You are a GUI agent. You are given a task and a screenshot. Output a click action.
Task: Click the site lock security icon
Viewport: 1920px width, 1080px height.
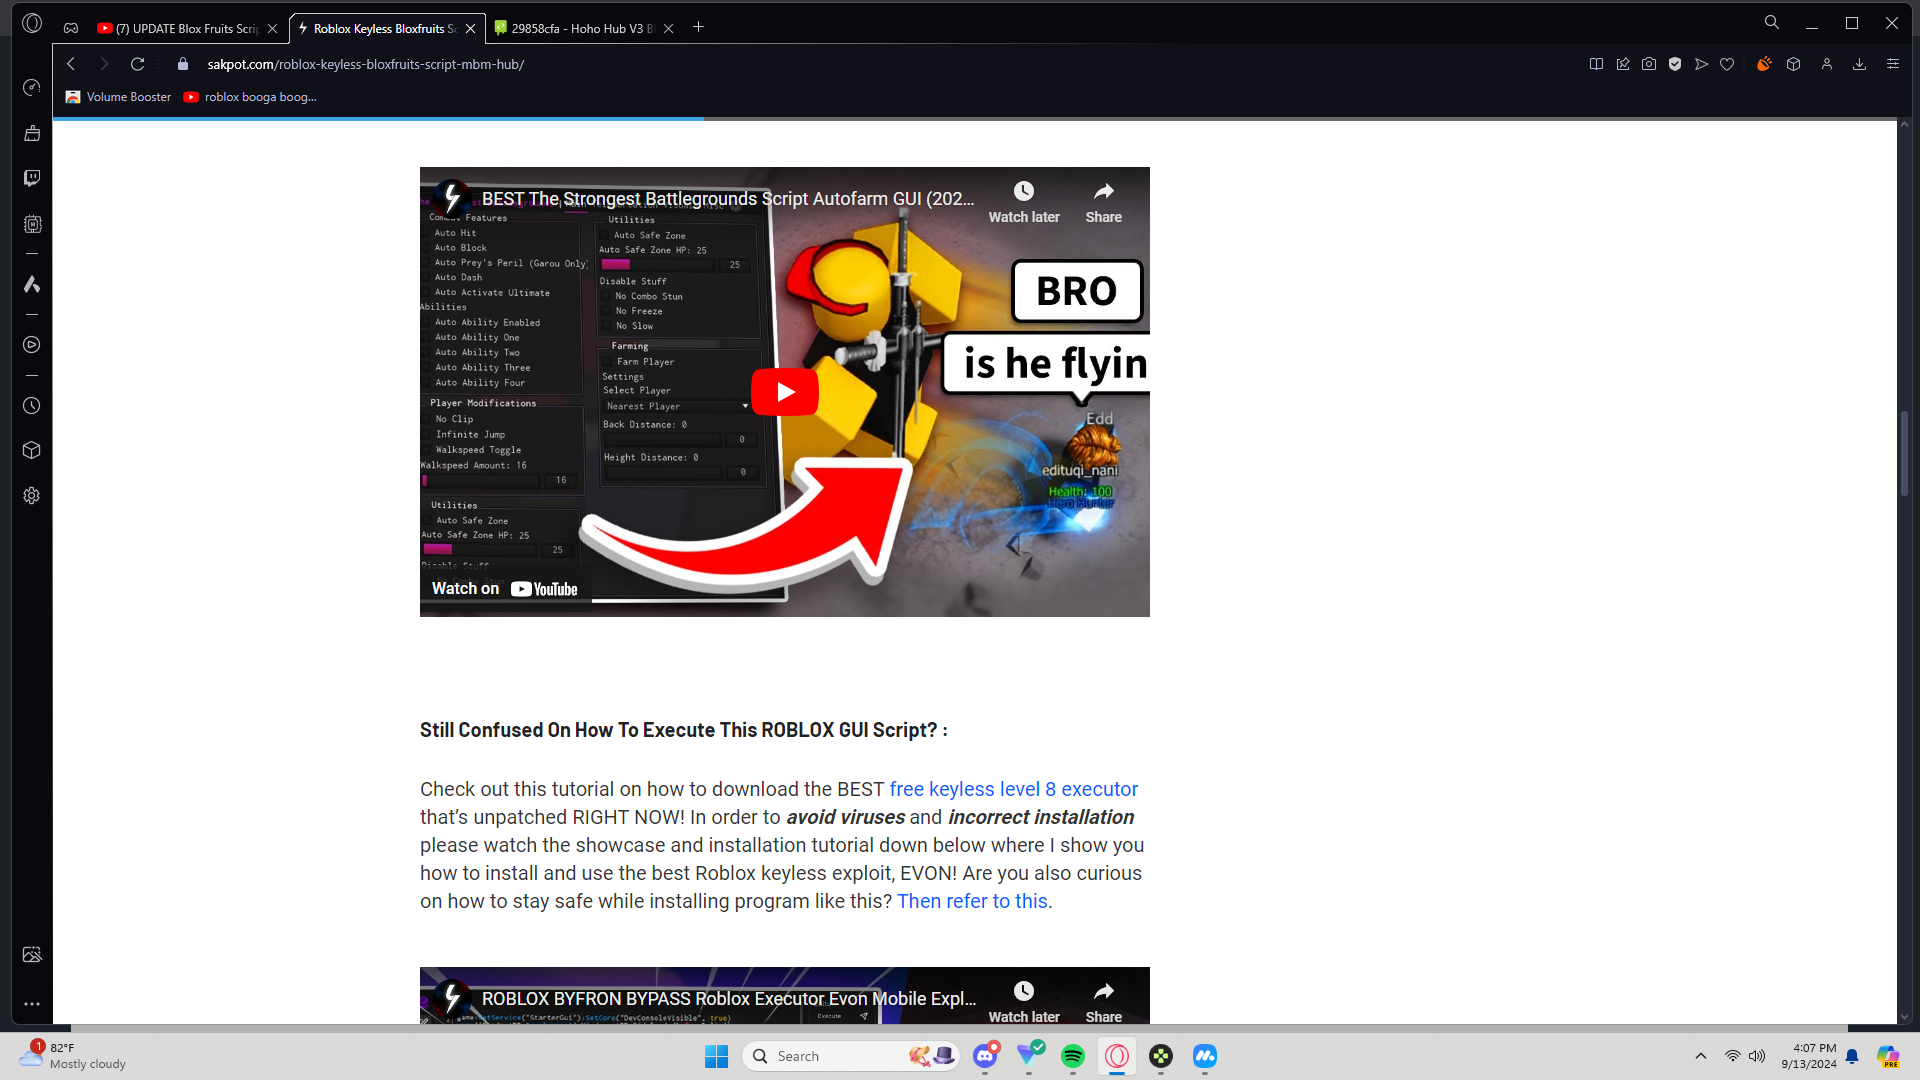click(x=183, y=64)
